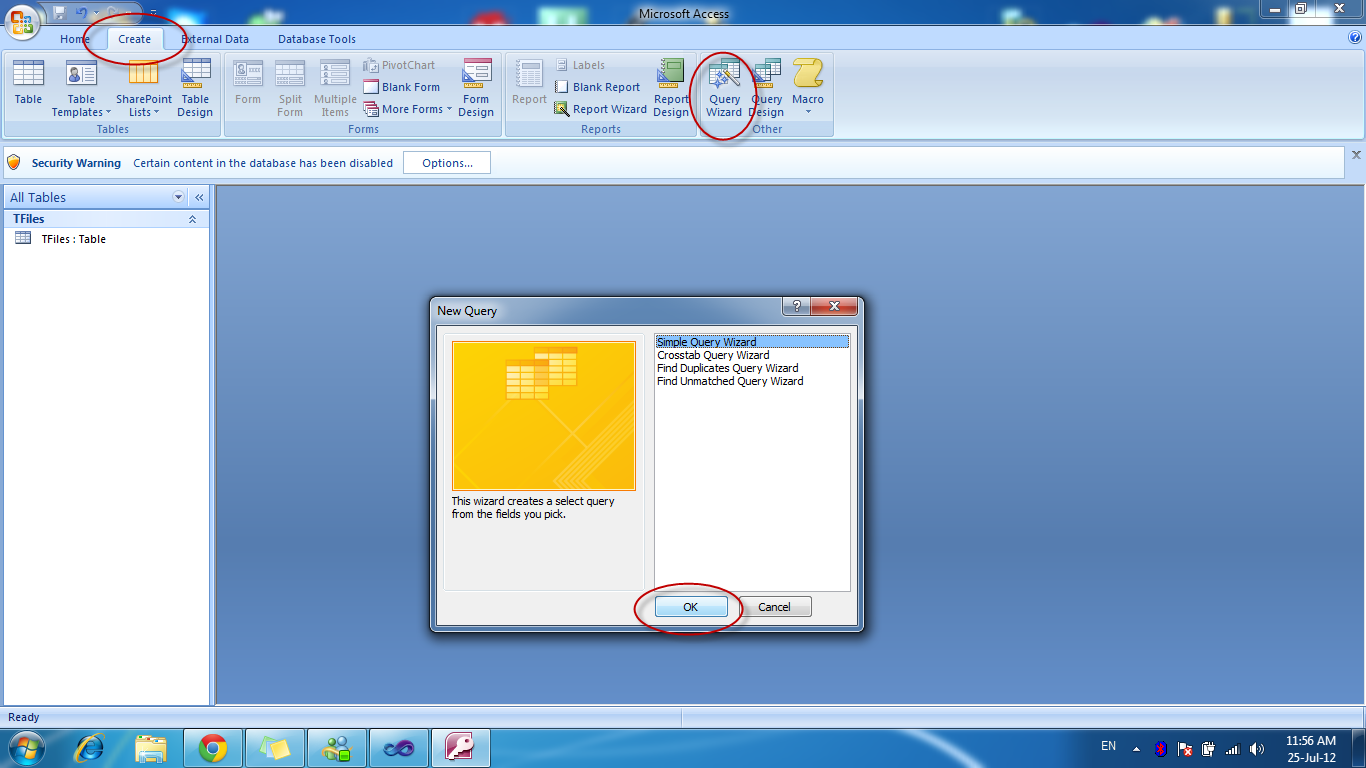Click the Office Button logo
This screenshot has width=1366, height=768.
[x=22, y=22]
